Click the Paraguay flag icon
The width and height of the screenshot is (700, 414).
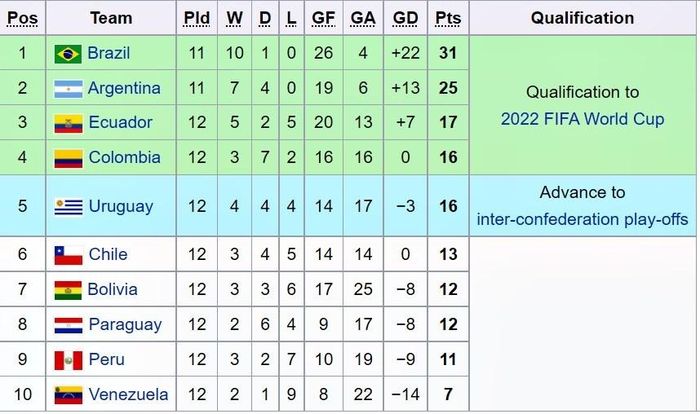[x=68, y=326]
